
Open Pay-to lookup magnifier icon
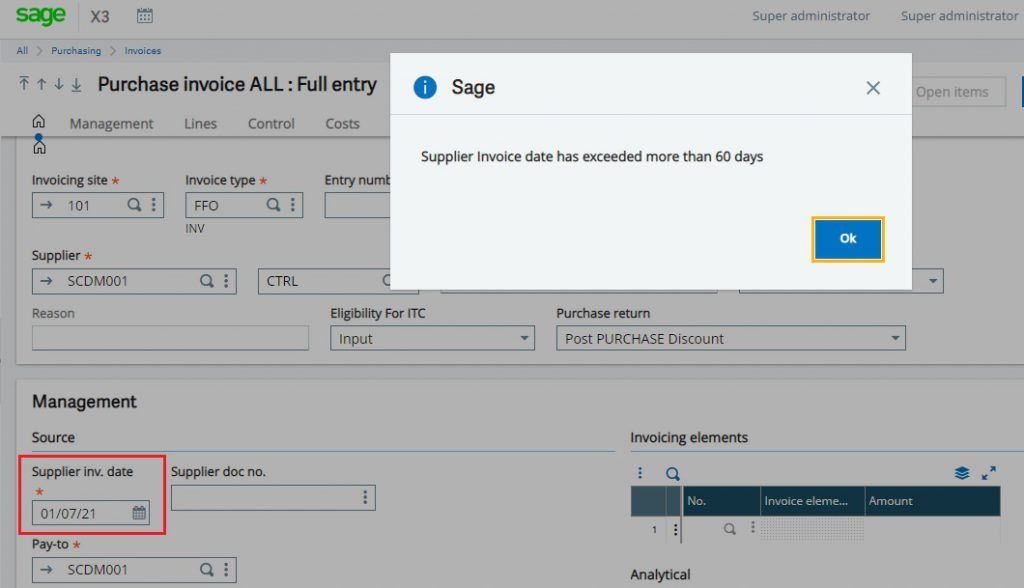coord(206,570)
